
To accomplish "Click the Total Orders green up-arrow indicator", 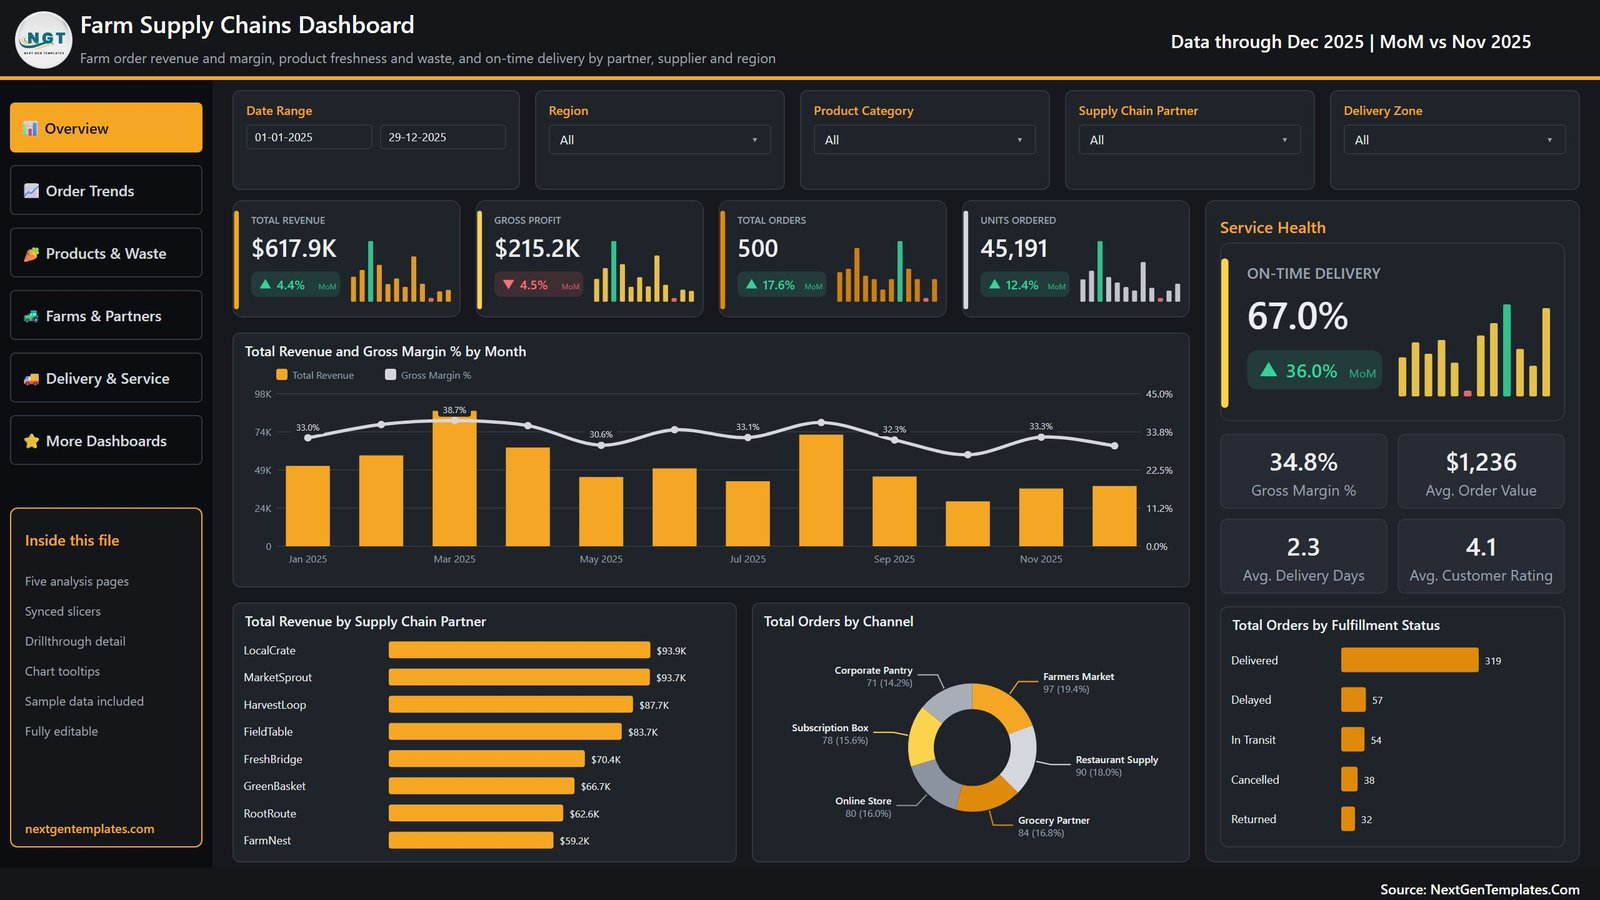I will (751, 285).
